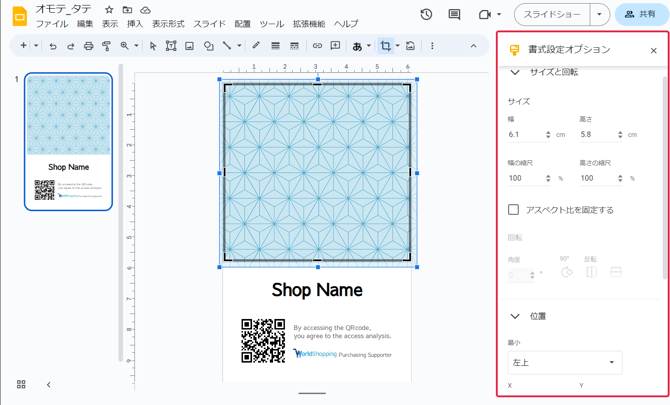Activate the crop image tool
Screen dimensions: 670x405
coord(385,46)
